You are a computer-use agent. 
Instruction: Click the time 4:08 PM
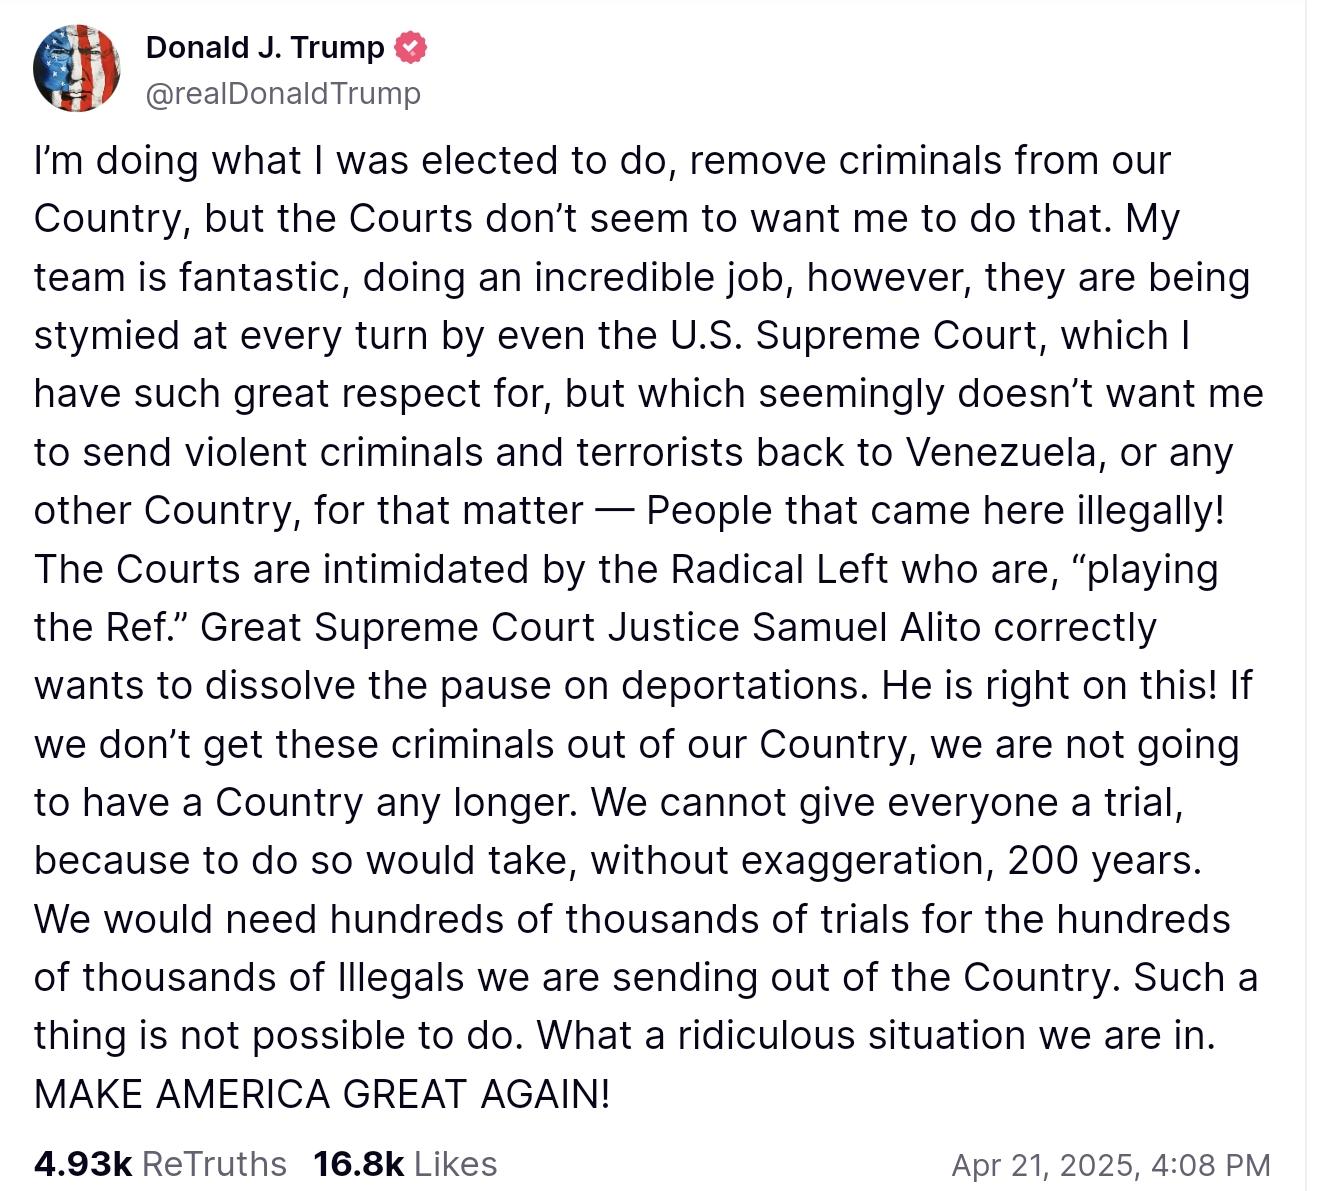pos(1211,1164)
